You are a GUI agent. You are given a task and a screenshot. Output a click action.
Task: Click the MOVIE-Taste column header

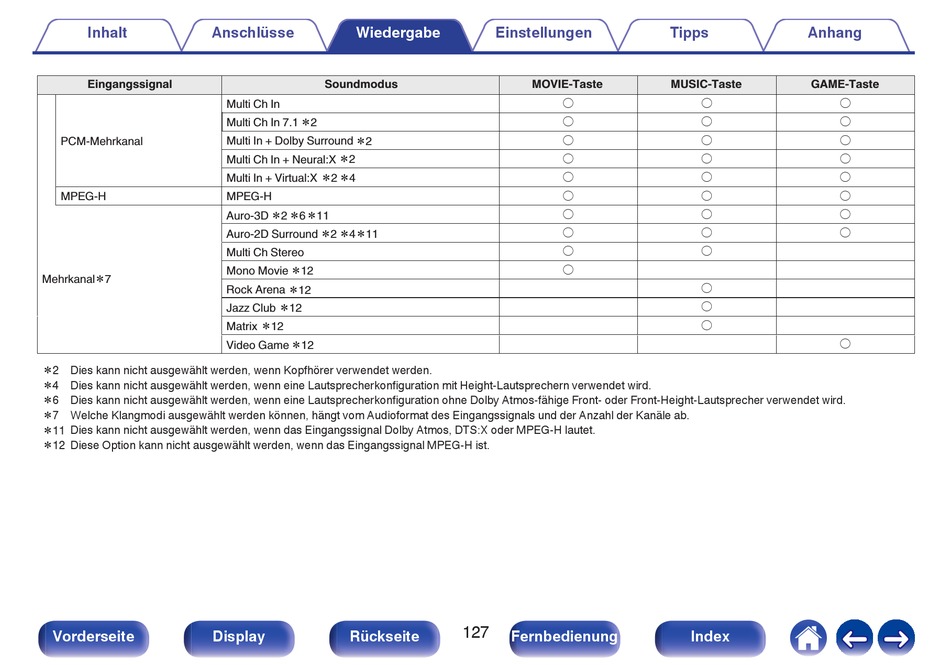[x=568, y=85]
